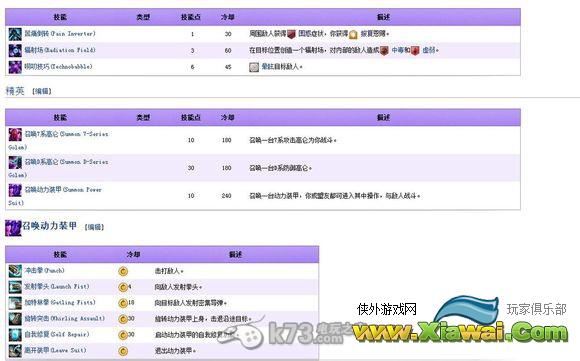
Task: Click the edit link beside 召唤动力装甲 heading
Action: 94,227
